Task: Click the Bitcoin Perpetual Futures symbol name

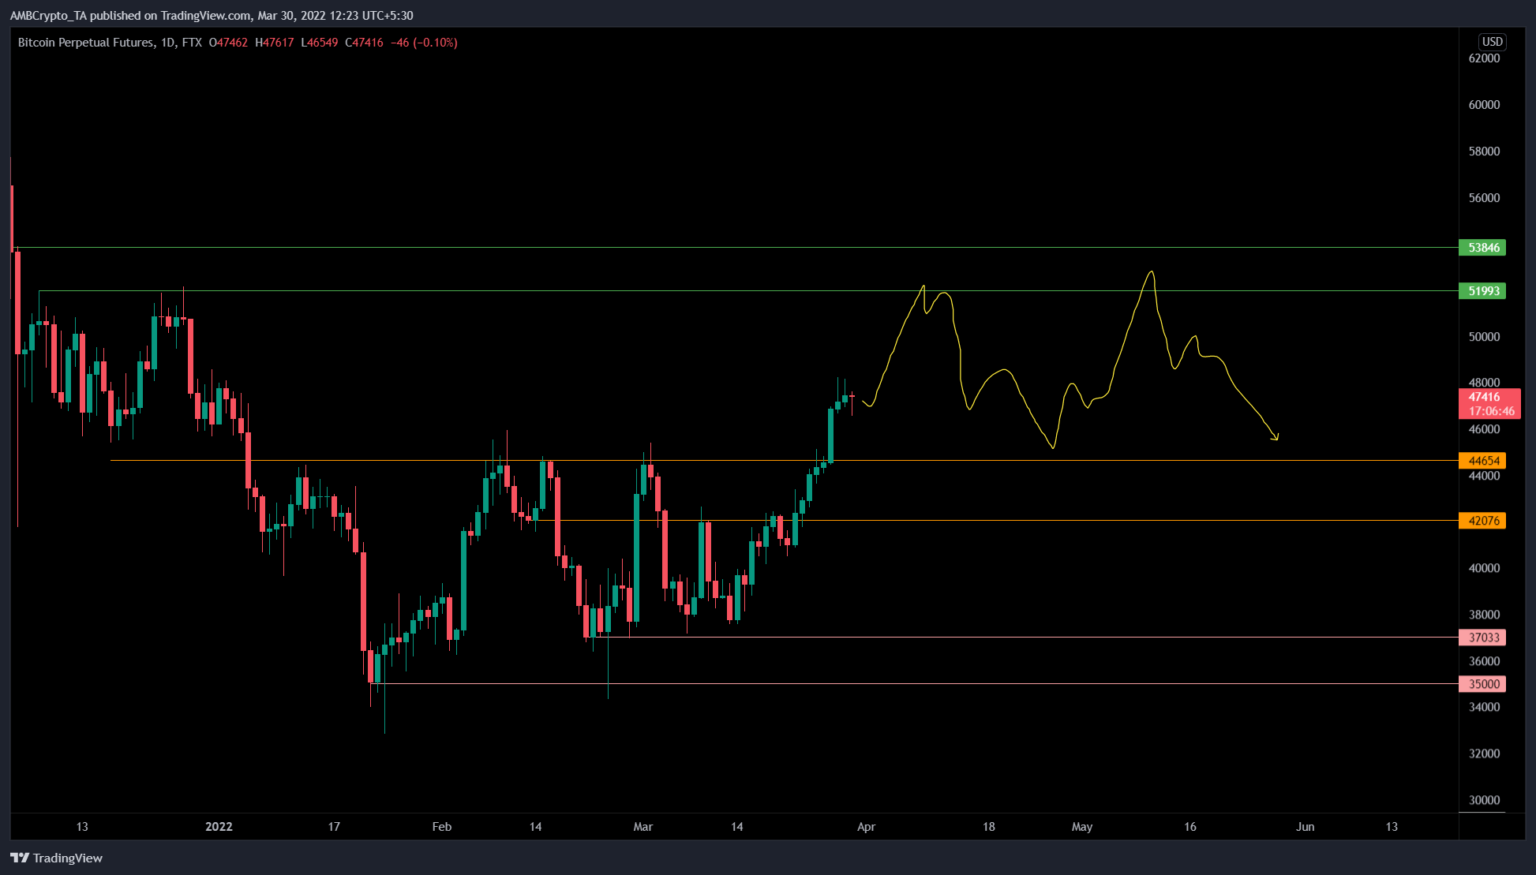Action: click(x=85, y=43)
